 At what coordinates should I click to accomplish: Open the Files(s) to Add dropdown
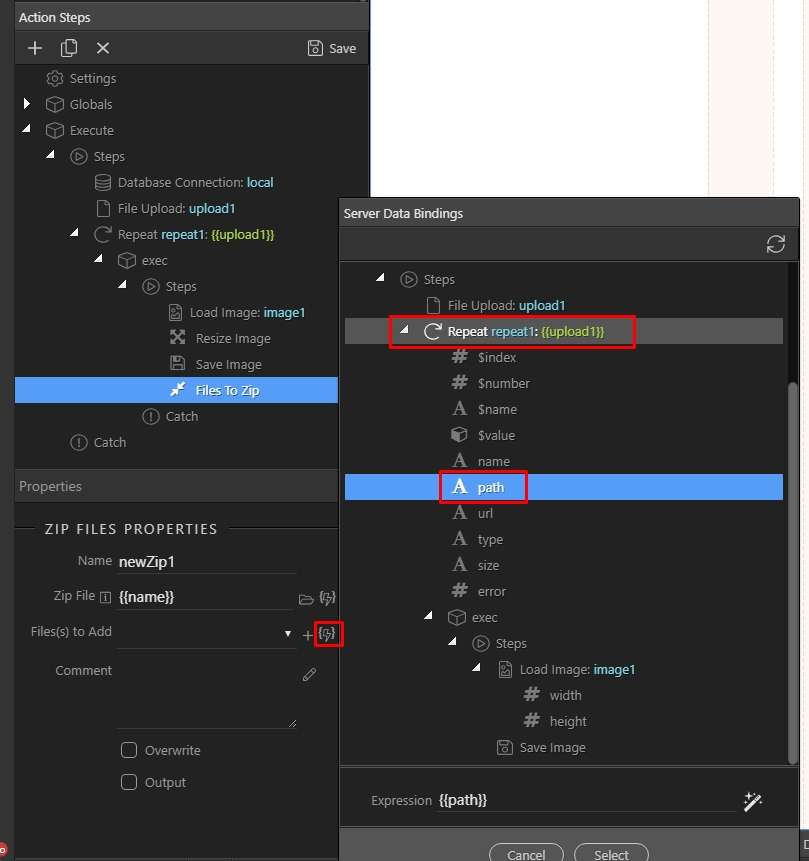287,634
